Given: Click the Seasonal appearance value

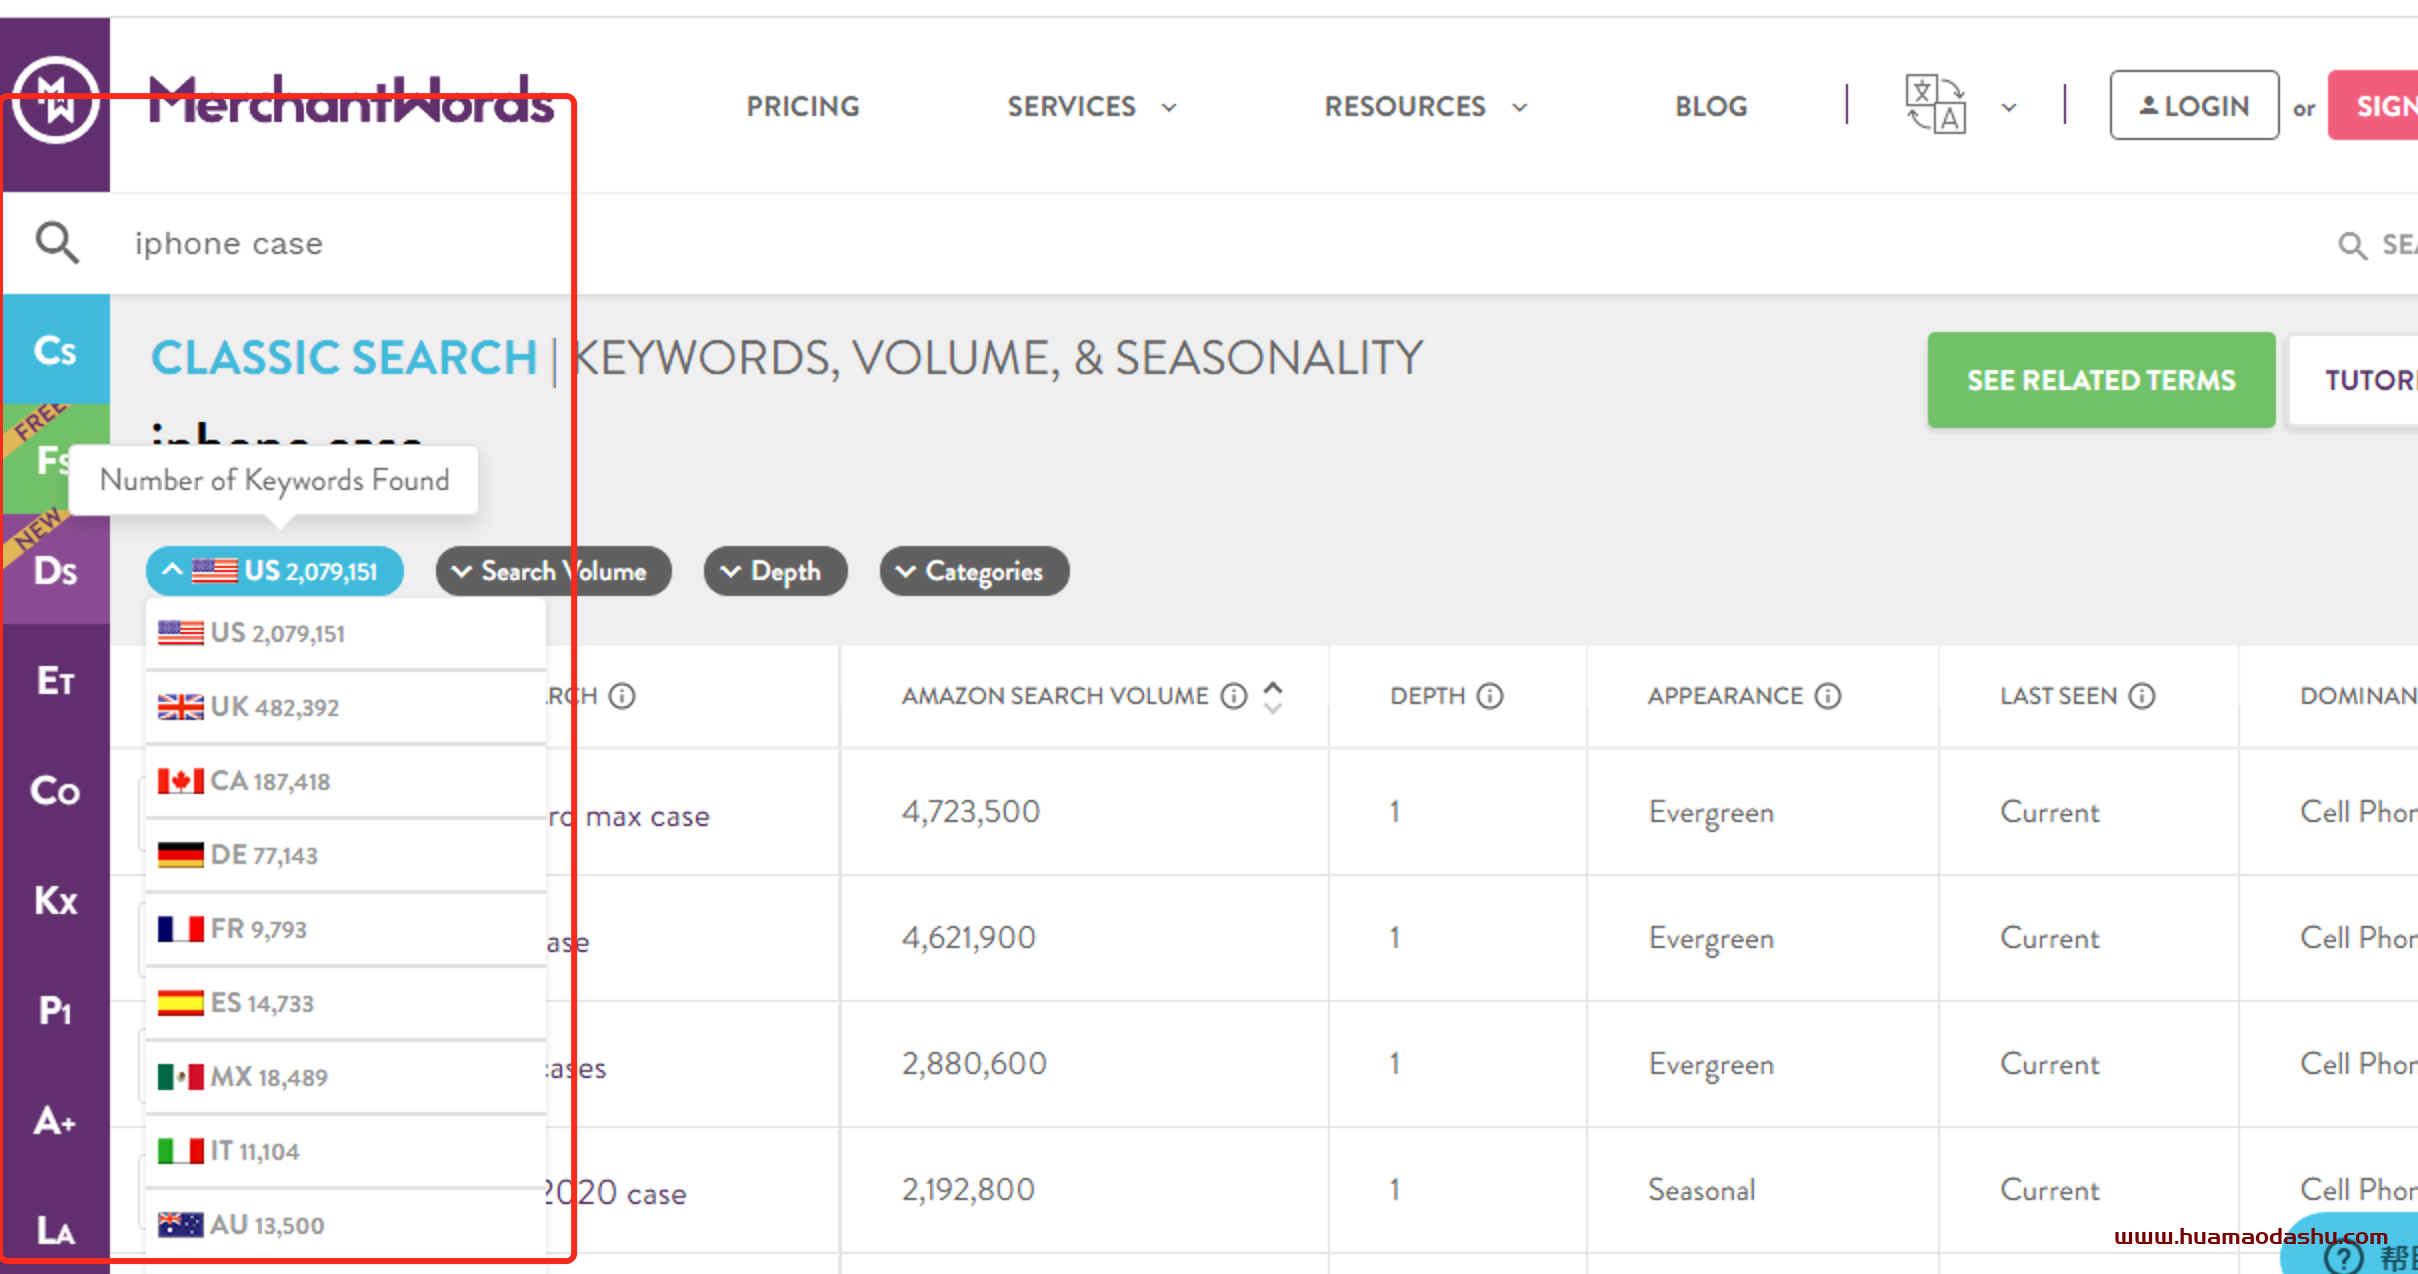Looking at the screenshot, I should coord(1702,1190).
